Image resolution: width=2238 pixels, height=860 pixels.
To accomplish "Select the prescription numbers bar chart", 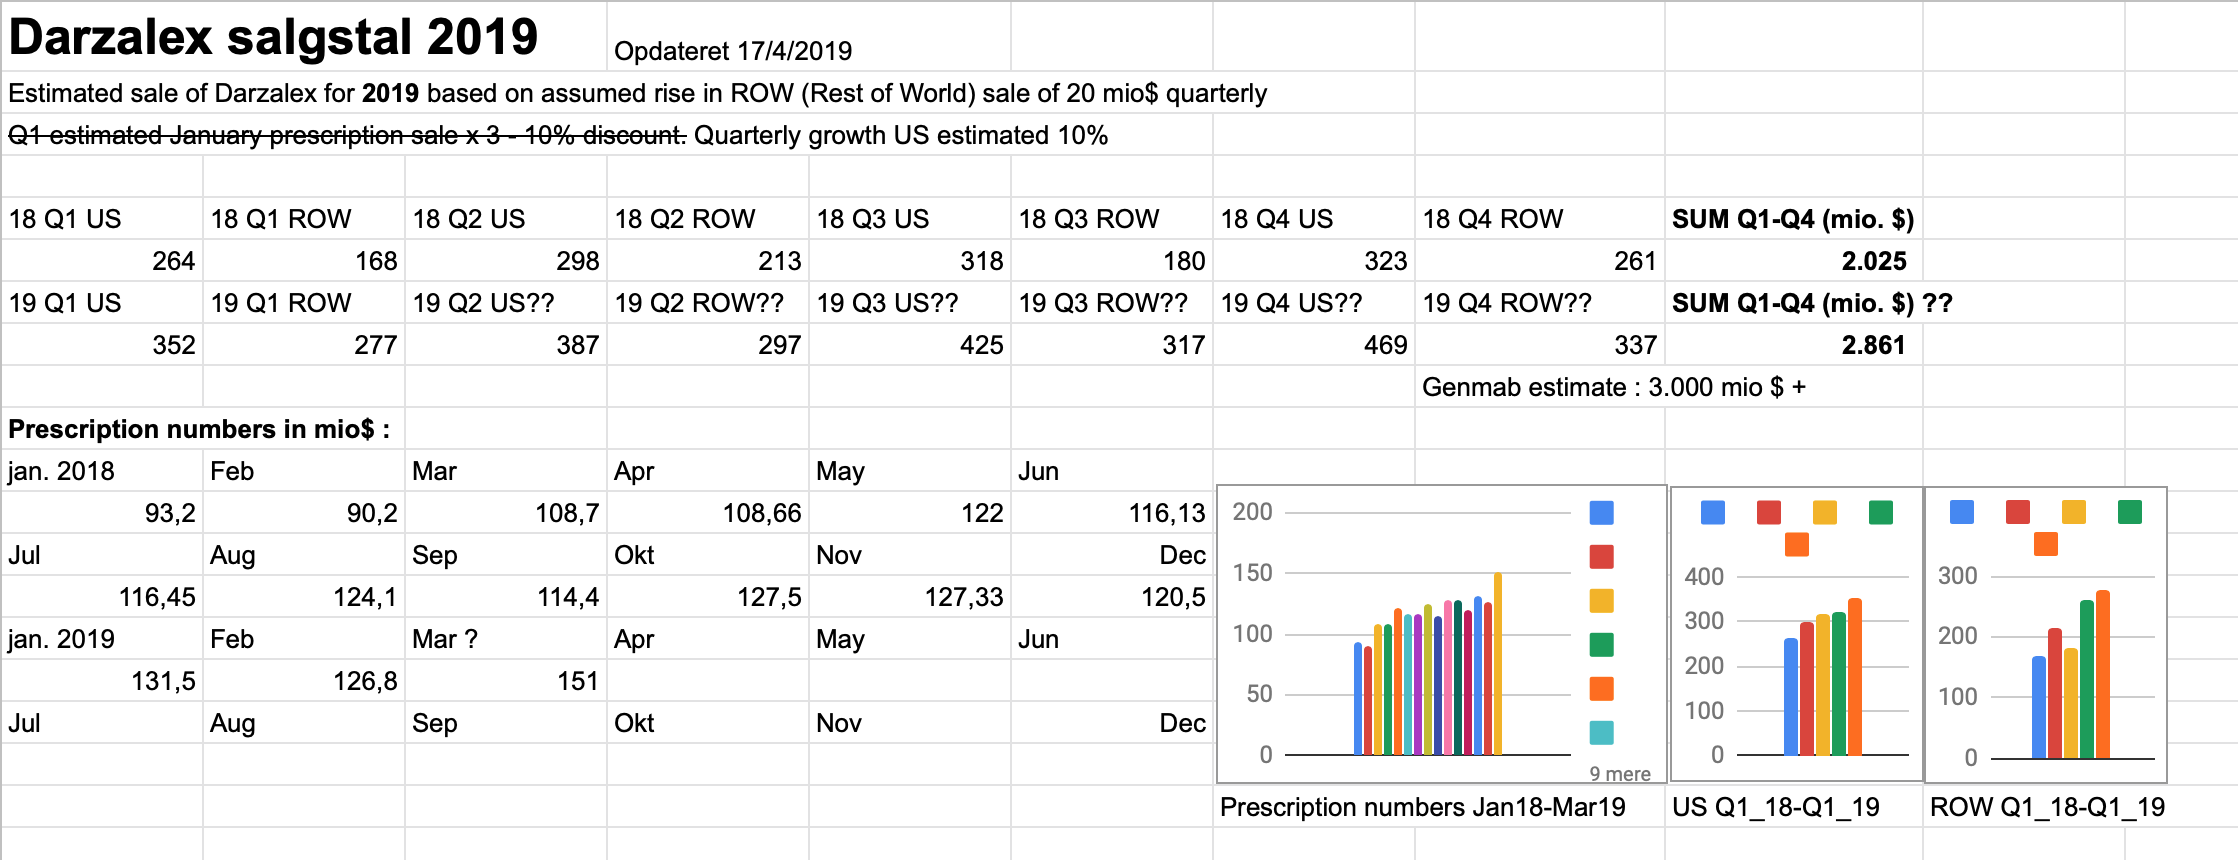I will pyautogui.click(x=1442, y=634).
